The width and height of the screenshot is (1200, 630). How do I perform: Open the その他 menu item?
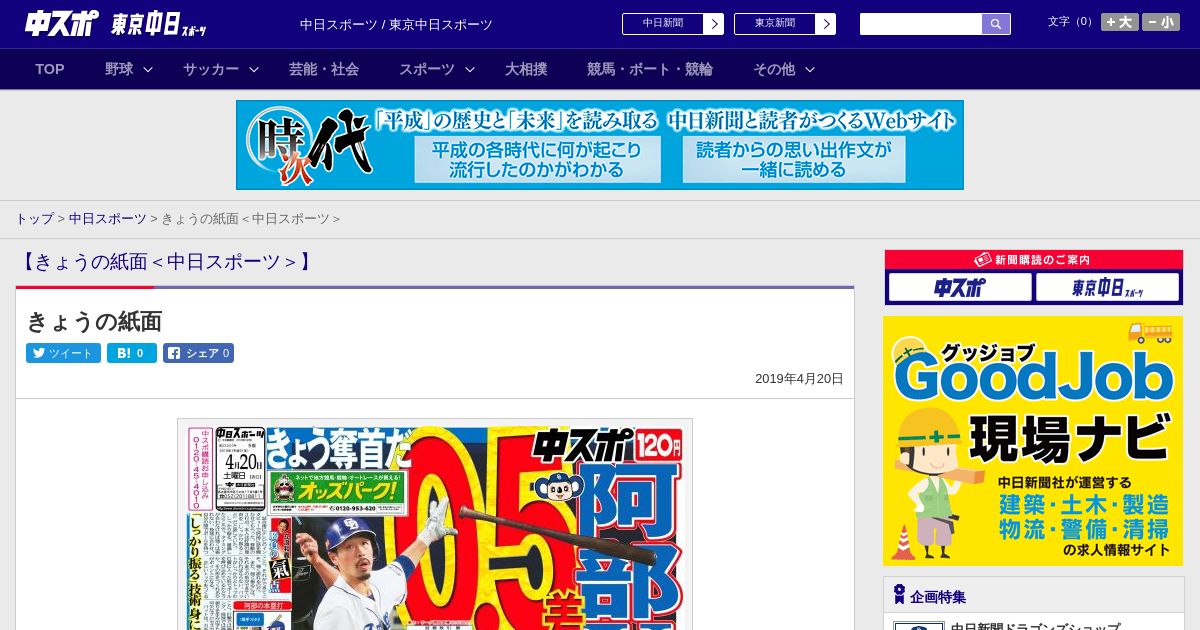click(774, 69)
